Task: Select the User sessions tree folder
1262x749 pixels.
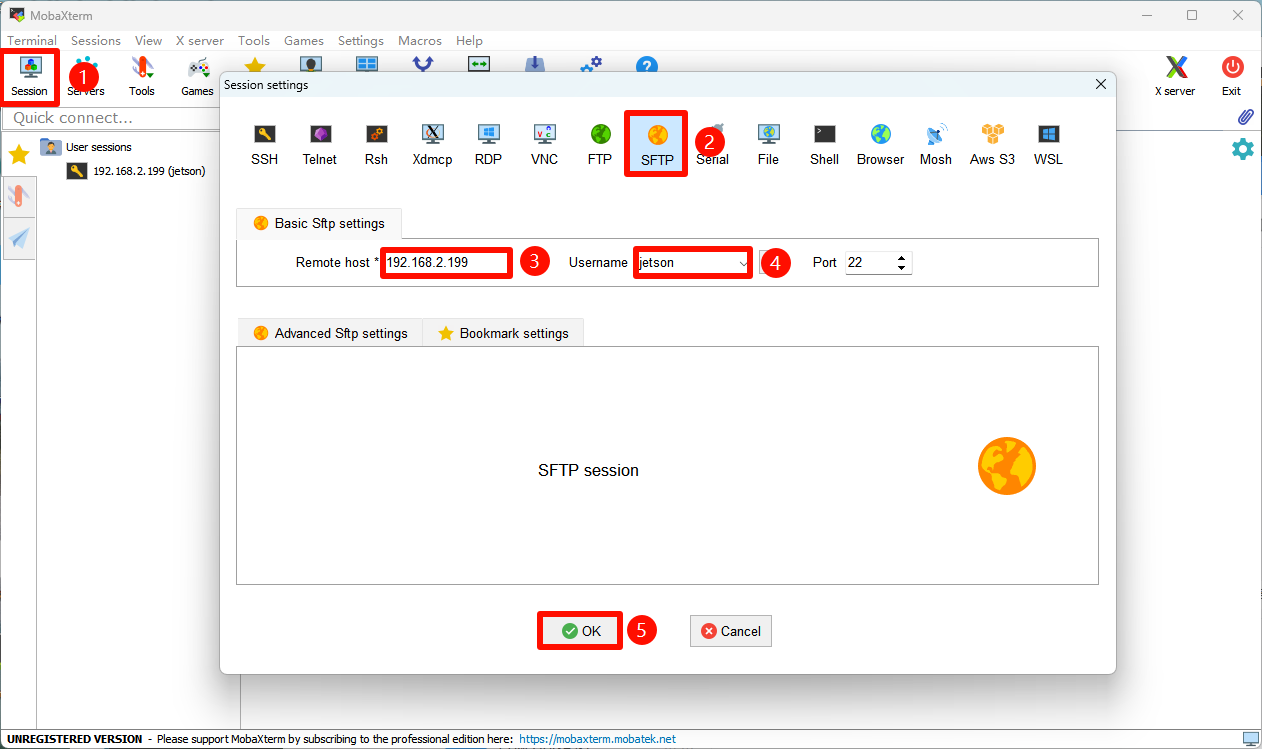Action: point(86,147)
